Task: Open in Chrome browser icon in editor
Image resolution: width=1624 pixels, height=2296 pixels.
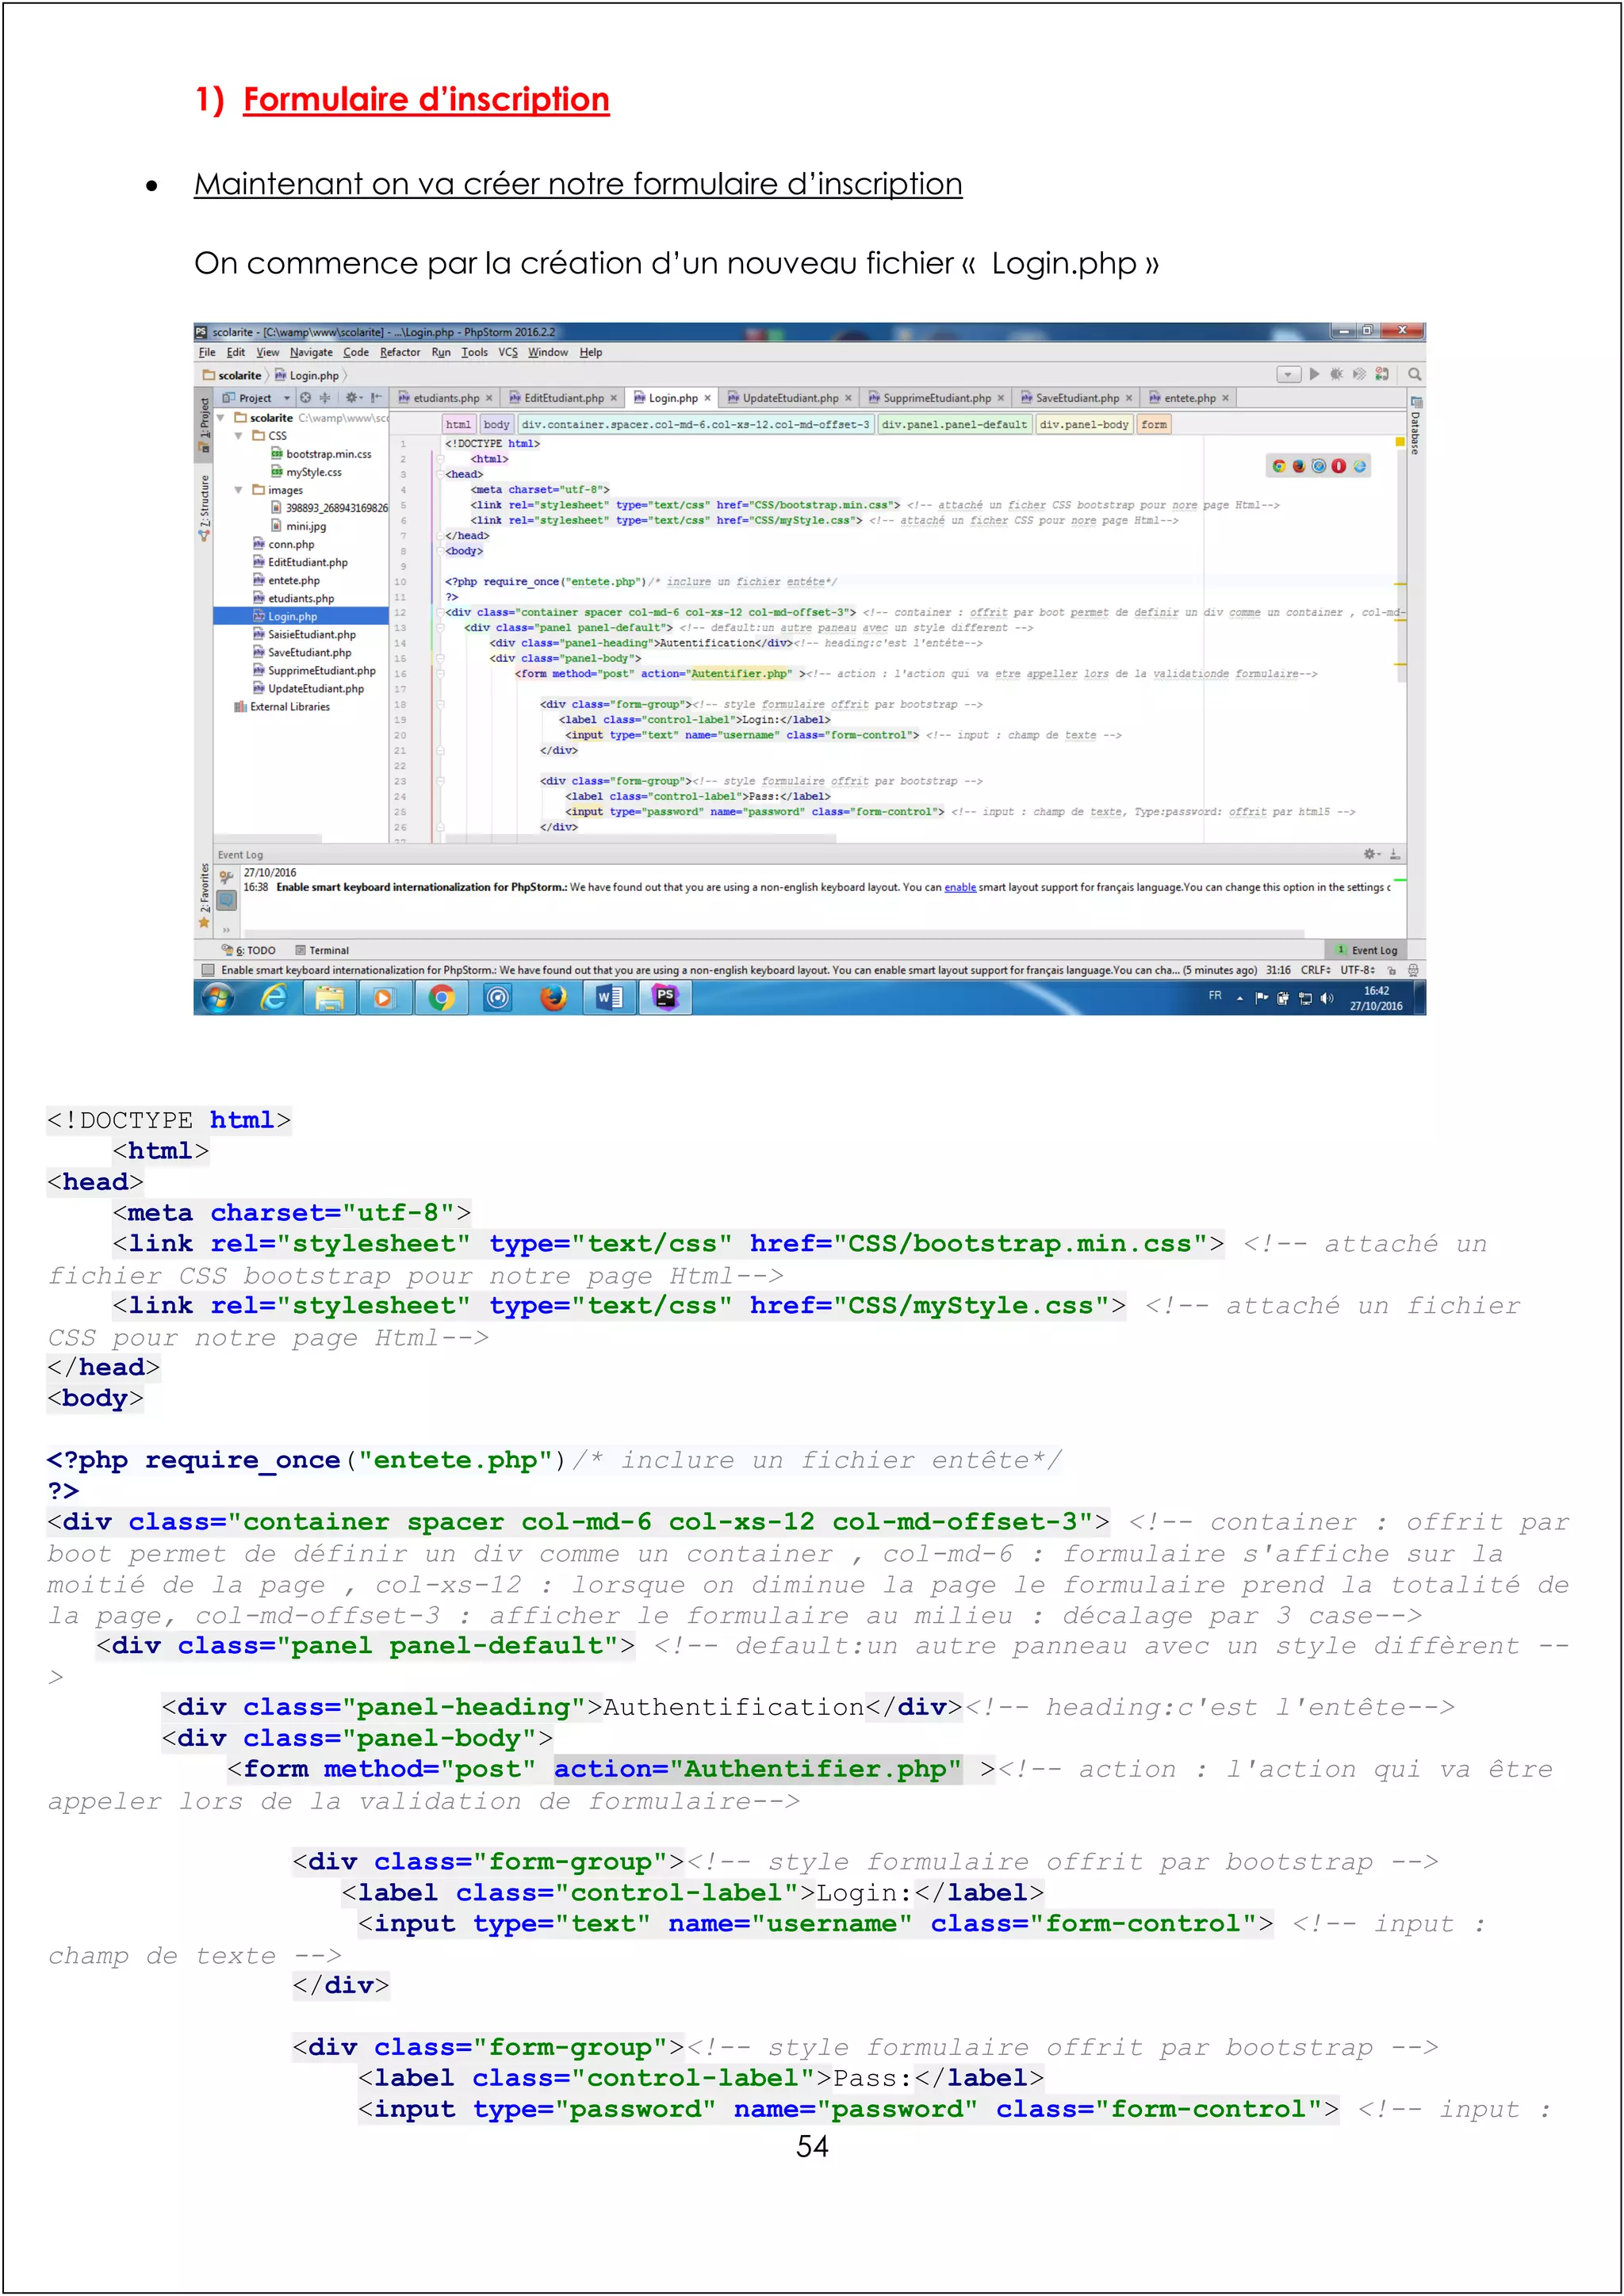Action: 1278,466
